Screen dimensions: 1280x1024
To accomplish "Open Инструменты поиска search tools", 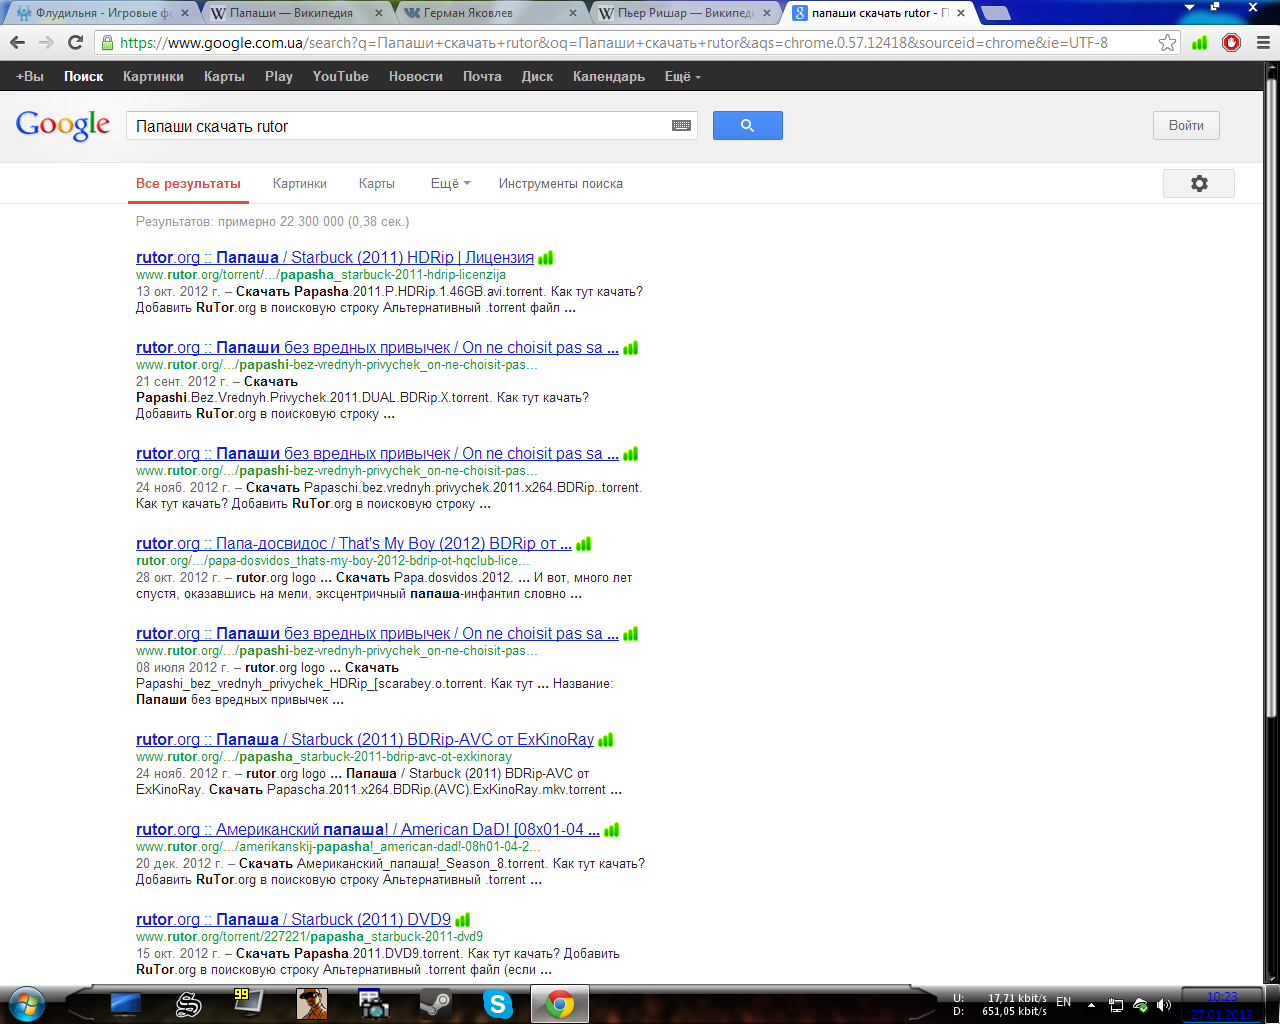I will point(561,183).
